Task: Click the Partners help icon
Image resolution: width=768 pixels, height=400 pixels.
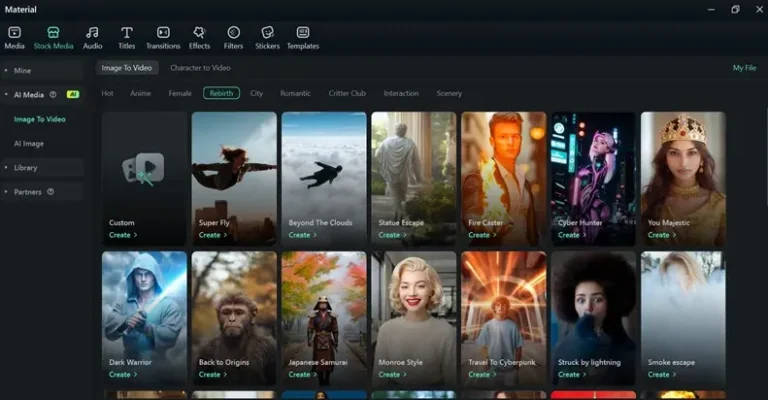Action: (x=50, y=192)
